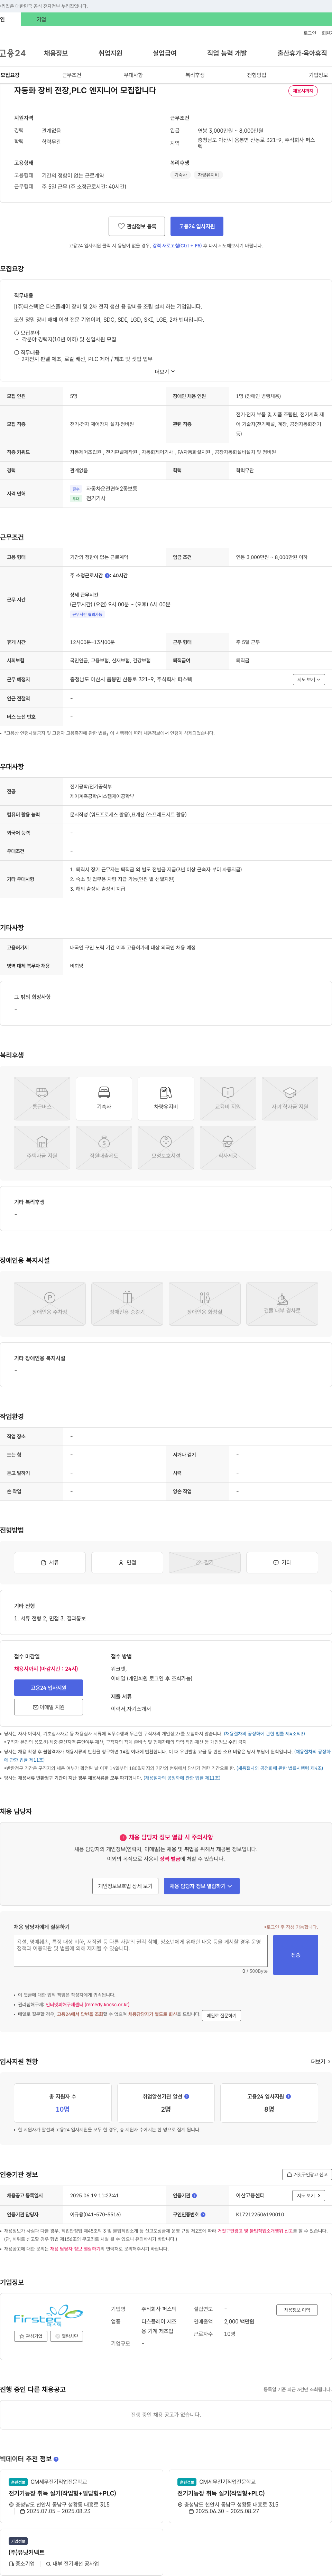This screenshot has height=2576, width=332.
Task: Jump to the 우대사항 section tab
Action: pos(133,75)
